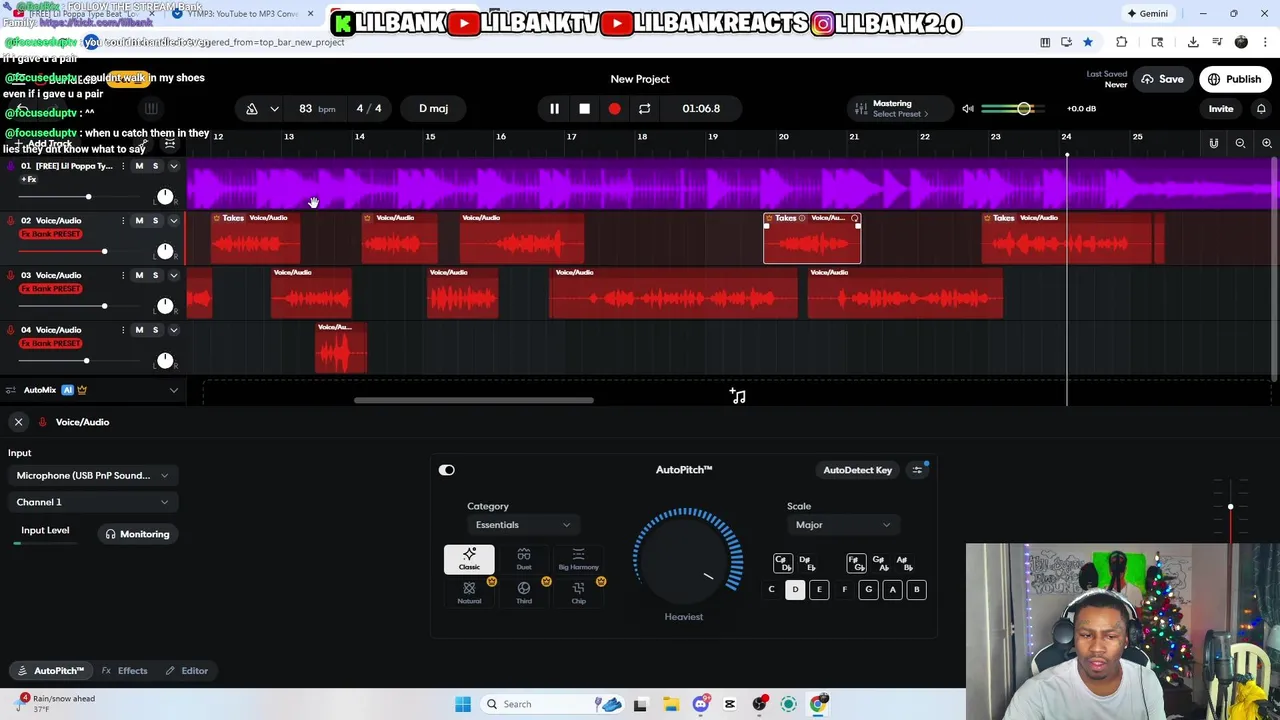1280x720 pixels.
Task: Click AutoDetect Key button
Action: tap(857, 470)
